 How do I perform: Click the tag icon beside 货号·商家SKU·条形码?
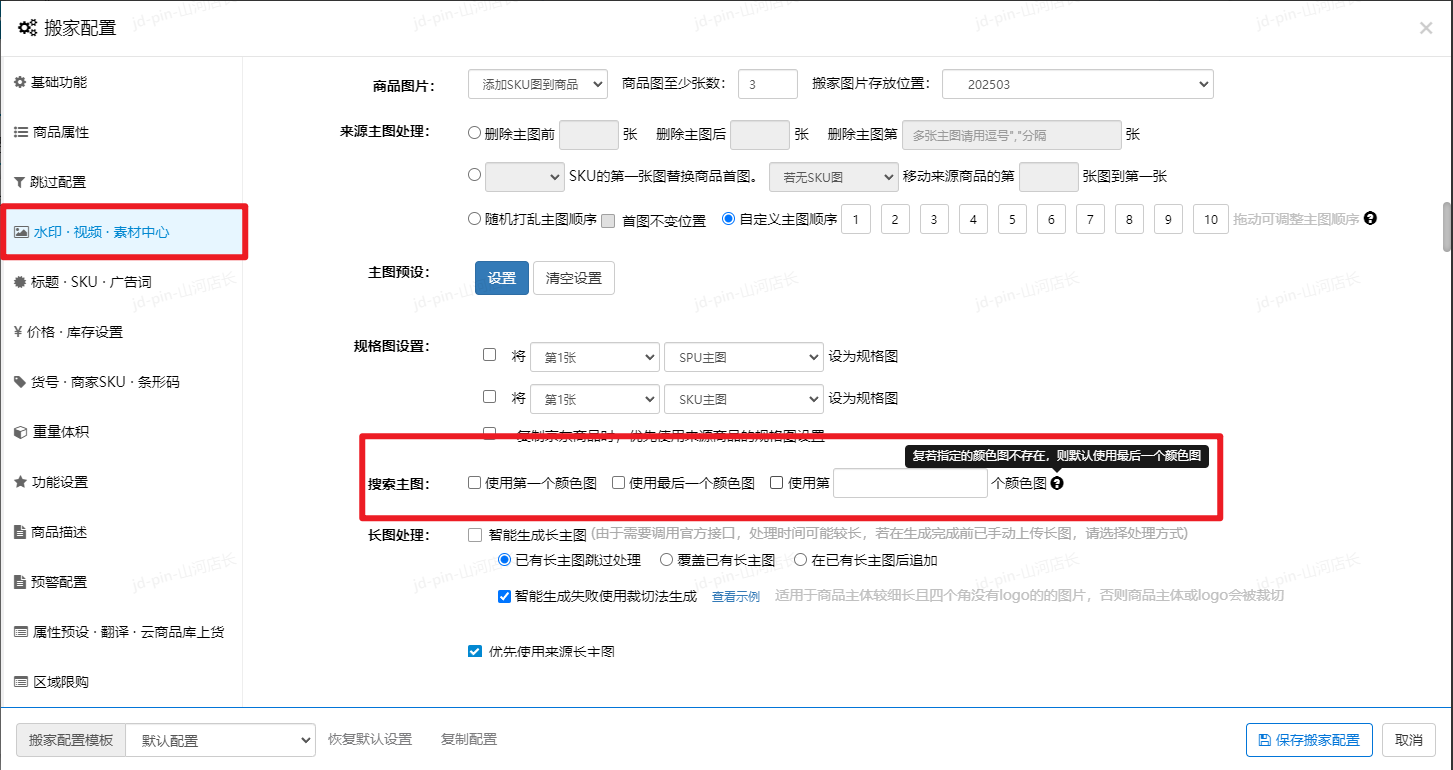coord(20,382)
